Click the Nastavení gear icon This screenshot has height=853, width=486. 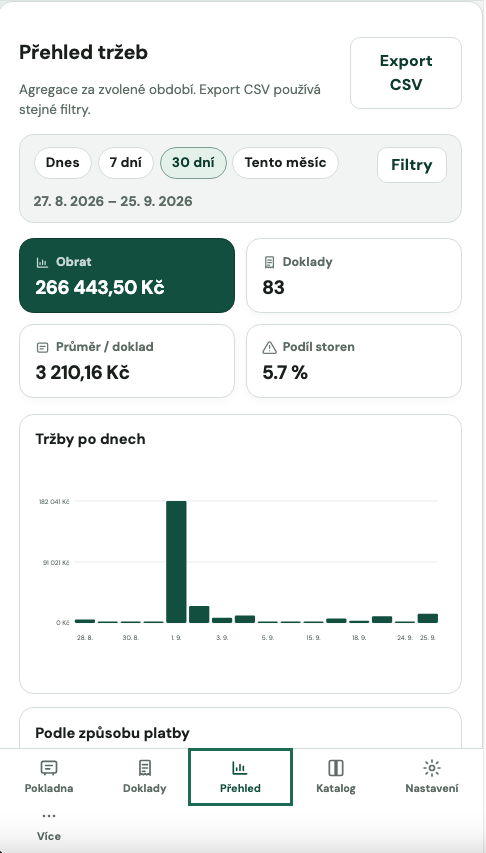(432, 768)
